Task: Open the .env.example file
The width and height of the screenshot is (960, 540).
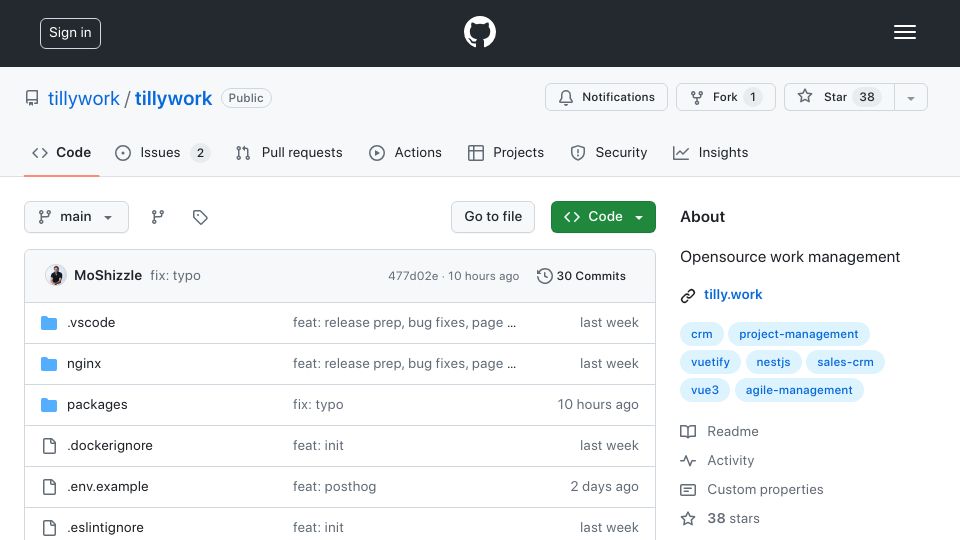Action: click(x=108, y=487)
